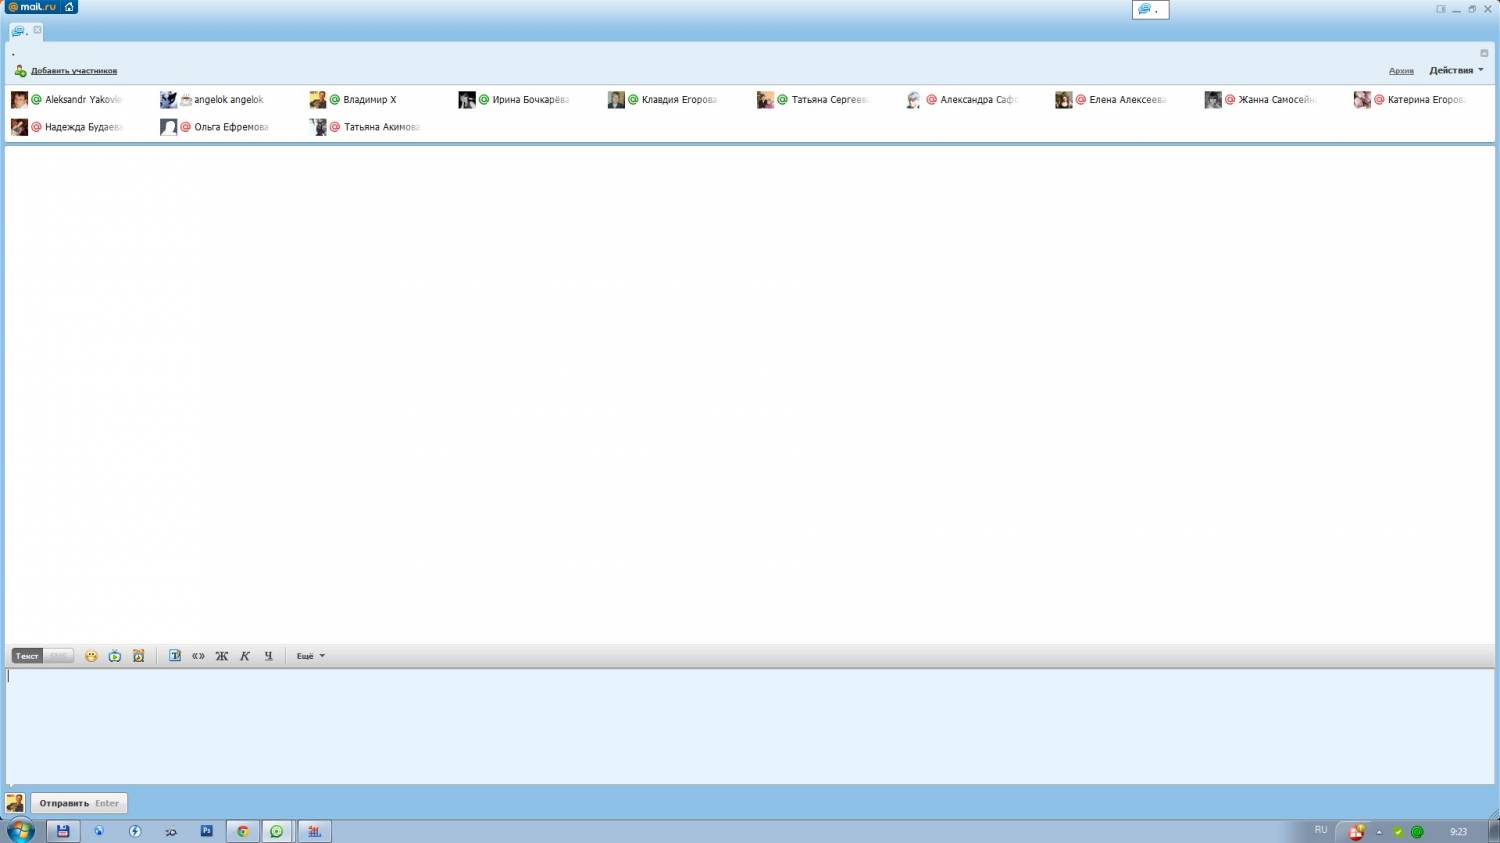Toggle the side panel icon in the title bar
The image size is (1500, 843).
pos(1441,9)
